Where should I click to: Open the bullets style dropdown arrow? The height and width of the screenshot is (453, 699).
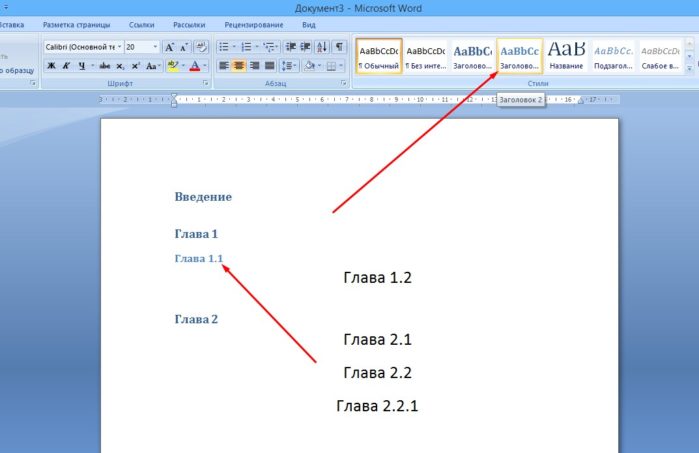[234, 47]
